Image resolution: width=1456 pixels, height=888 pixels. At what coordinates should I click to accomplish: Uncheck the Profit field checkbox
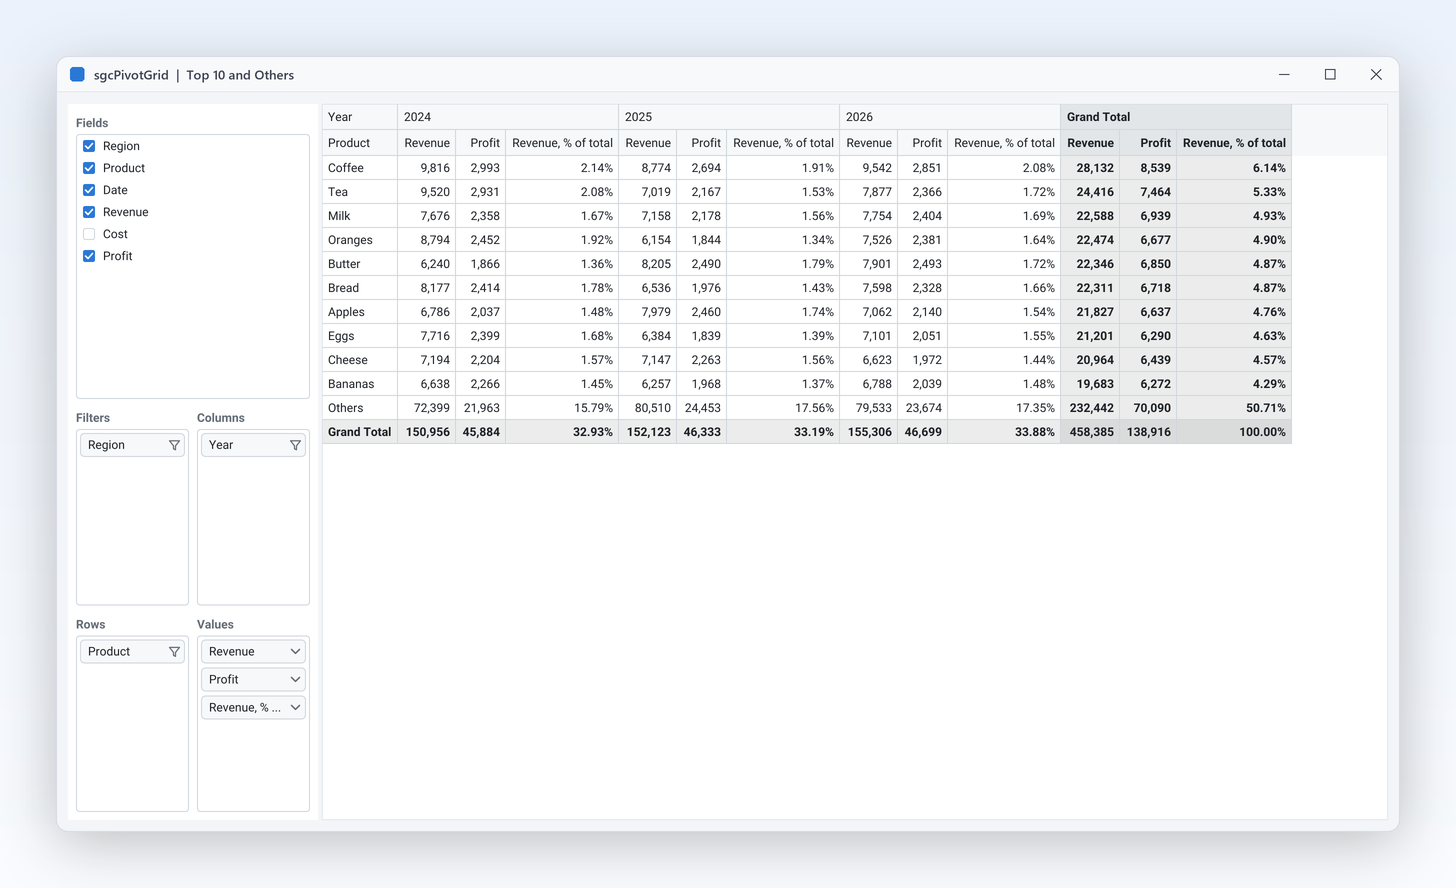pos(89,256)
